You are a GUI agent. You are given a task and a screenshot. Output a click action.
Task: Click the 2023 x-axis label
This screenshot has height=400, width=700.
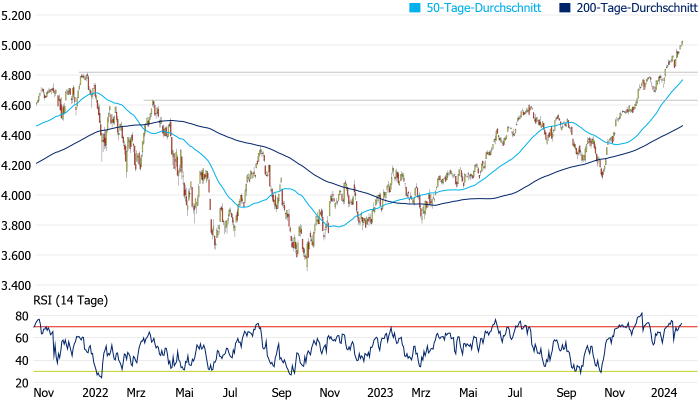[x=380, y=393]
